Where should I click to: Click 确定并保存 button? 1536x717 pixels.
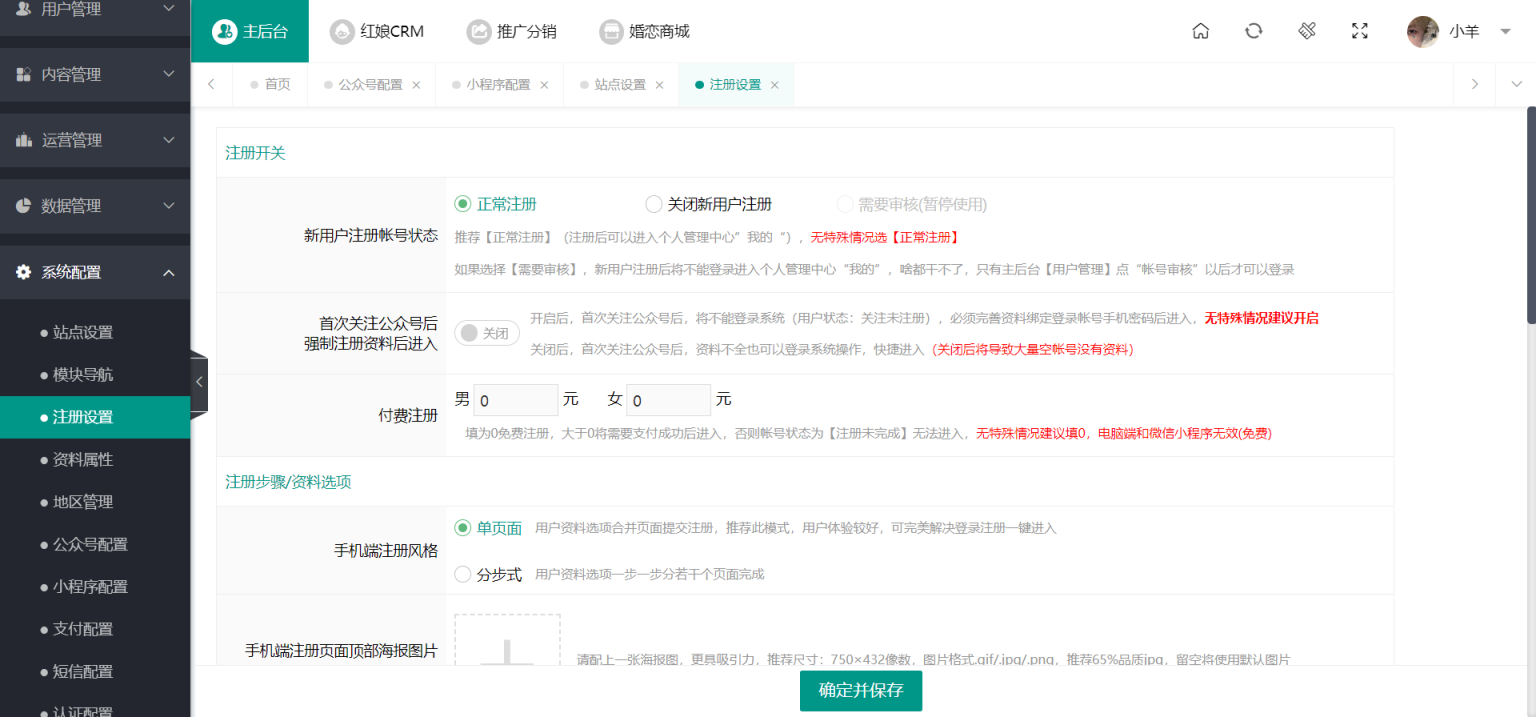coord(860,691)
